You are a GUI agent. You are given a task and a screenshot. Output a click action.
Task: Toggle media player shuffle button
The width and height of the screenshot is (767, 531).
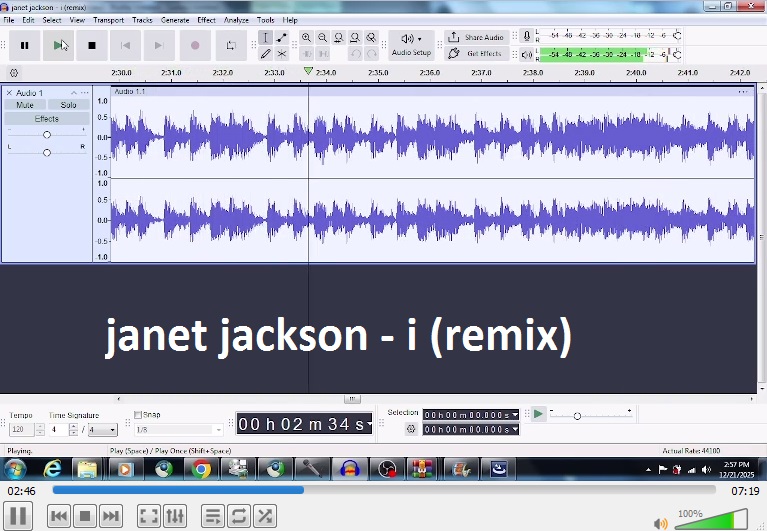[265, 516]
